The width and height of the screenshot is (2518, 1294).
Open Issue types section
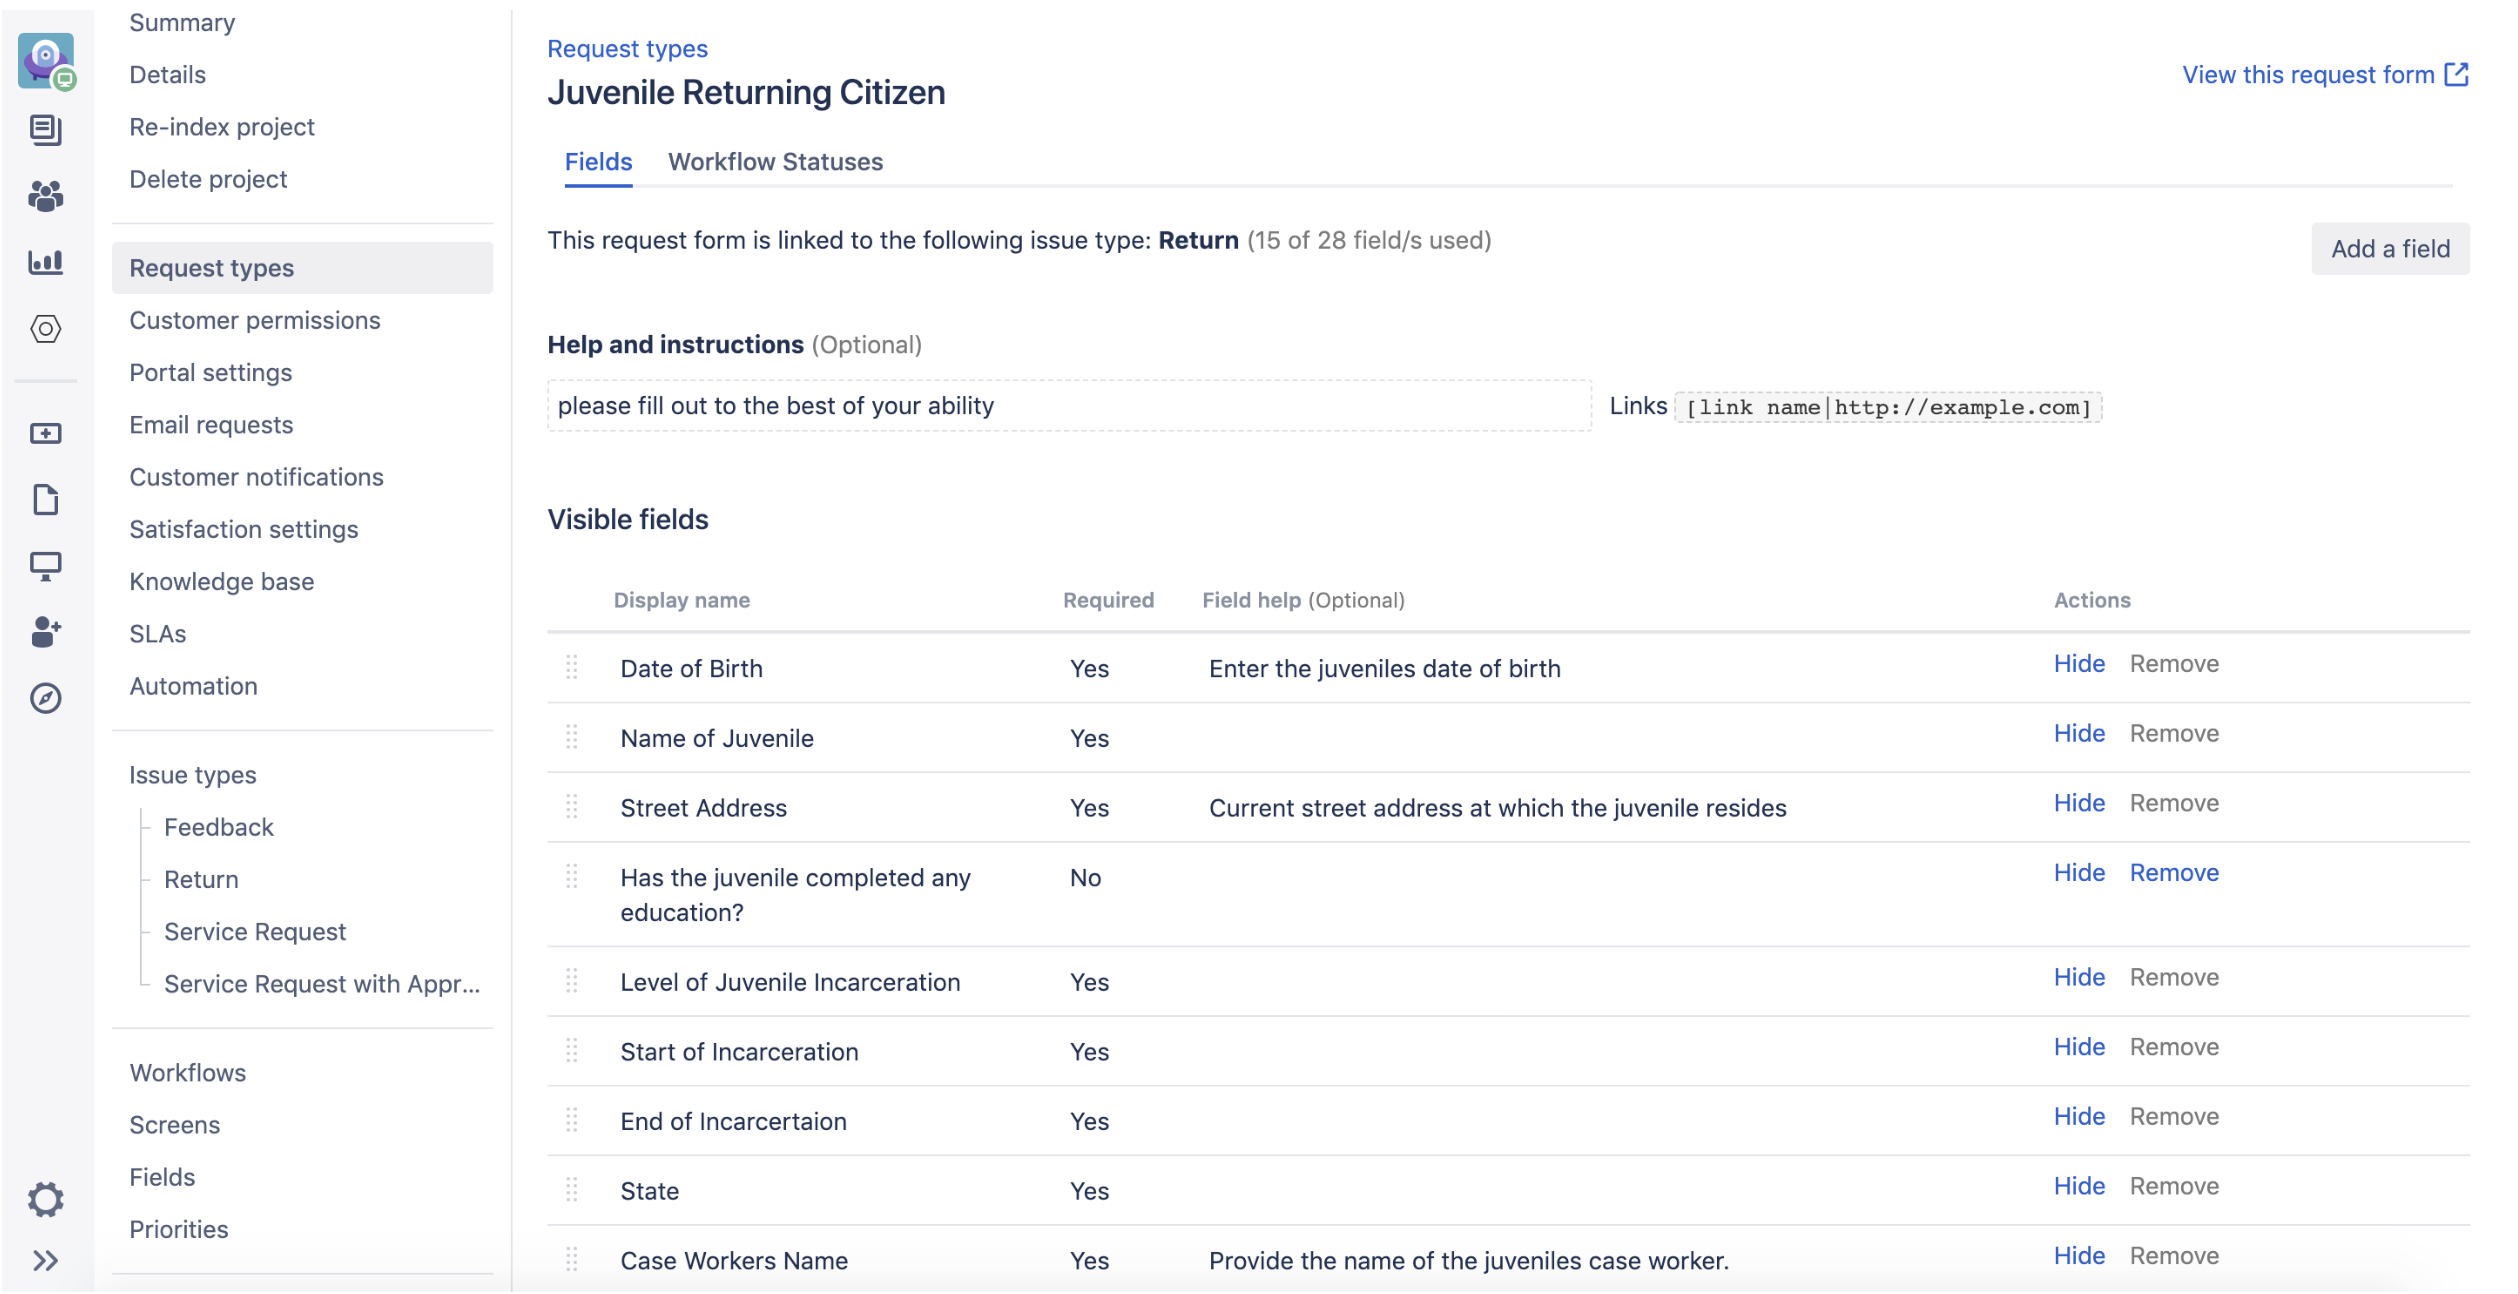pos(193,775)
